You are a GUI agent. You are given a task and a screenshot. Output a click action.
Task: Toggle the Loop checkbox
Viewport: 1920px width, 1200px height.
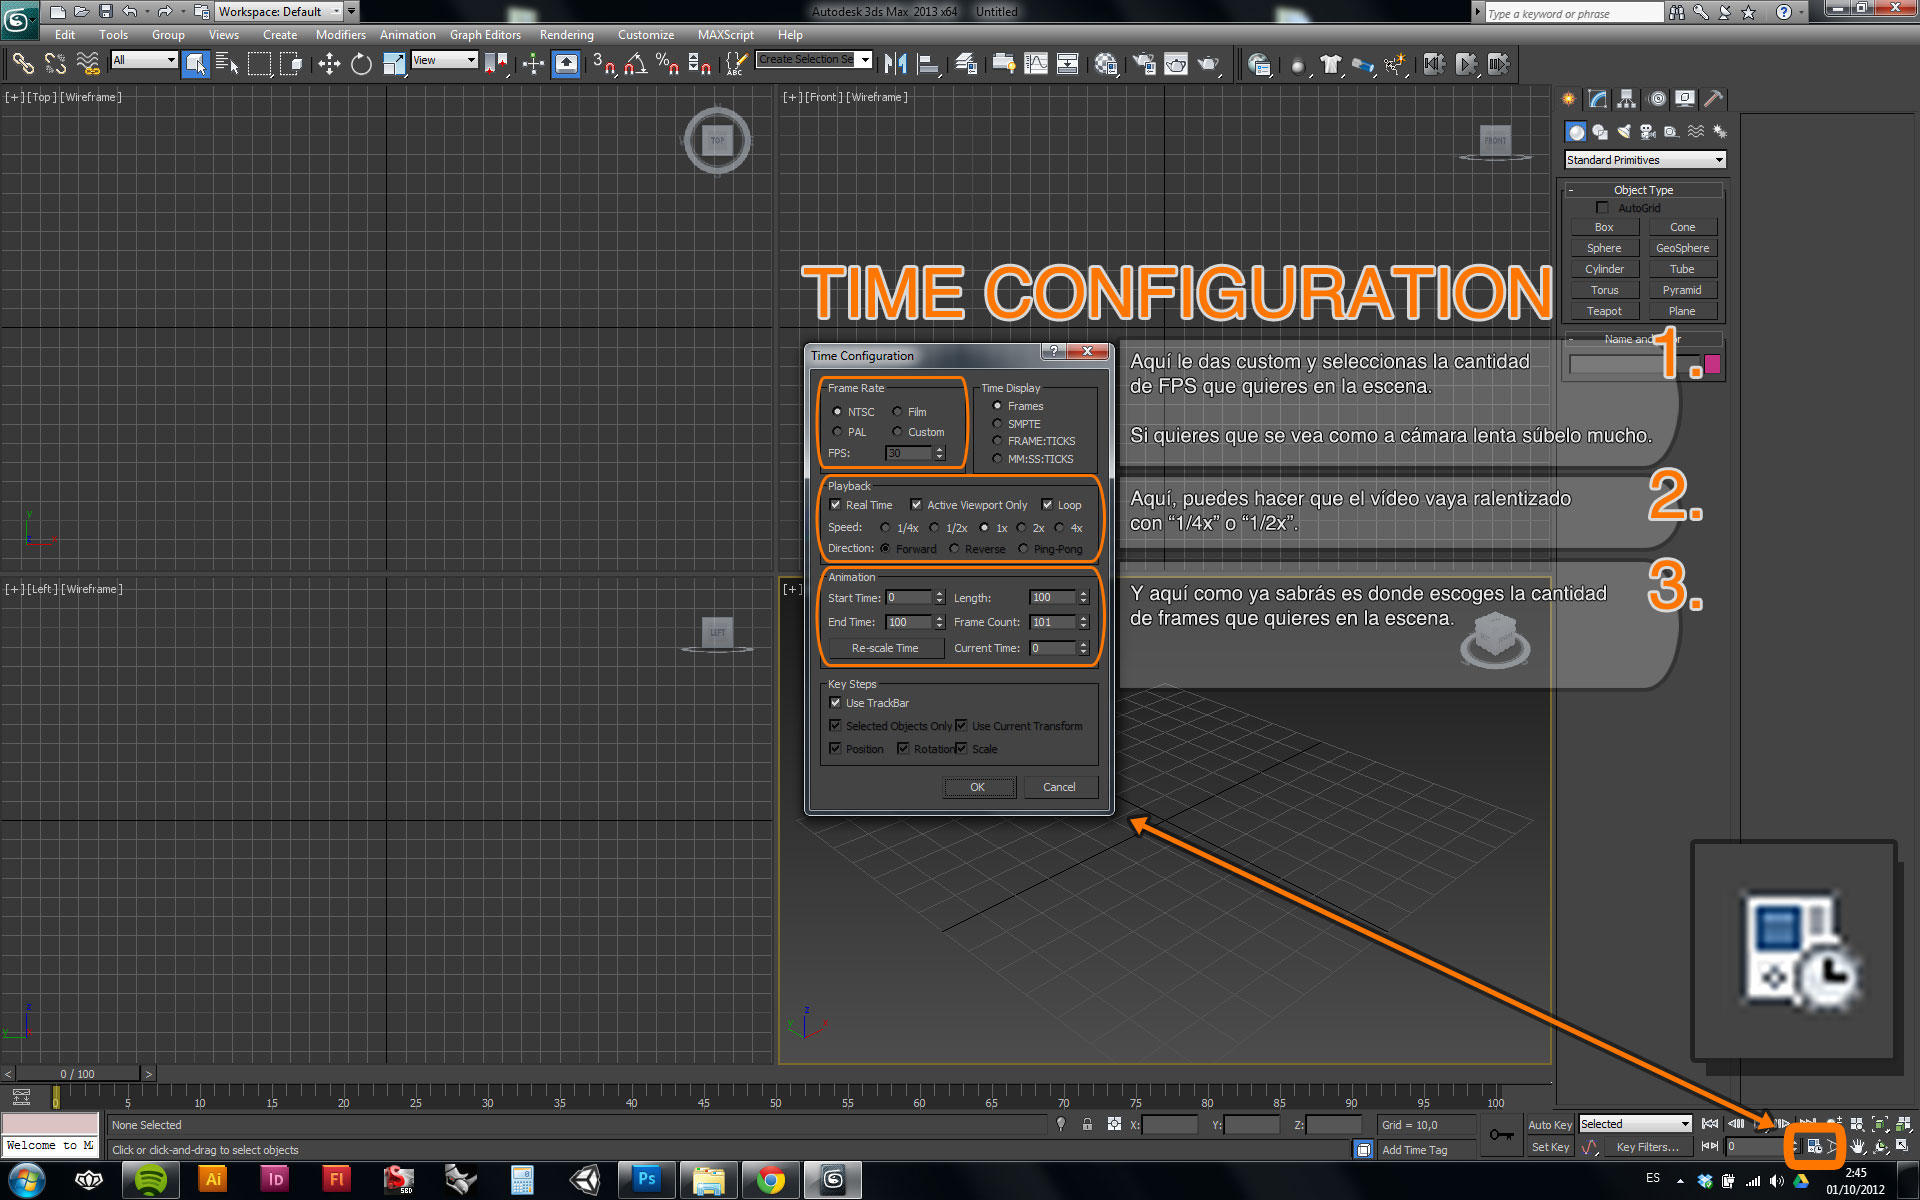pyautogui.click(x=1047, y=505)
